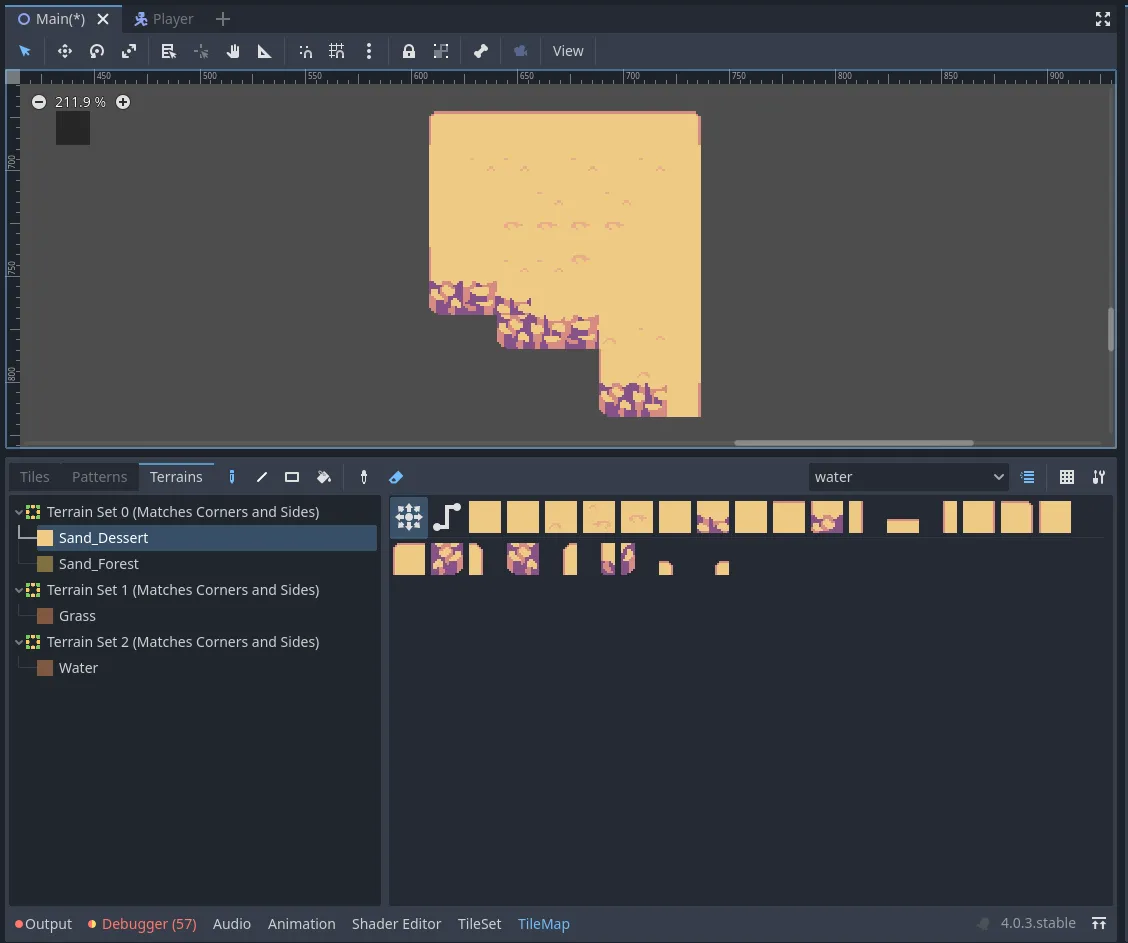Viewport: 1128px width, 943px height.
Task: Group the selected node children
Action: (441, 51)
